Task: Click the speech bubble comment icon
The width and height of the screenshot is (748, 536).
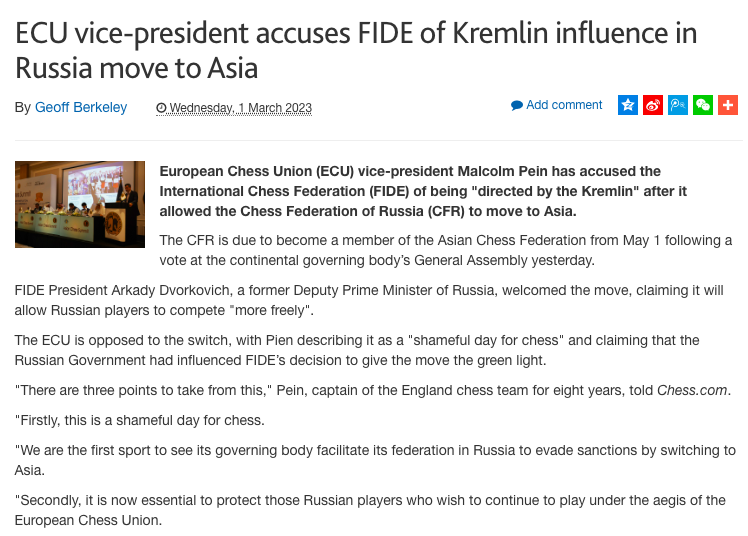Action: point(517,105)
